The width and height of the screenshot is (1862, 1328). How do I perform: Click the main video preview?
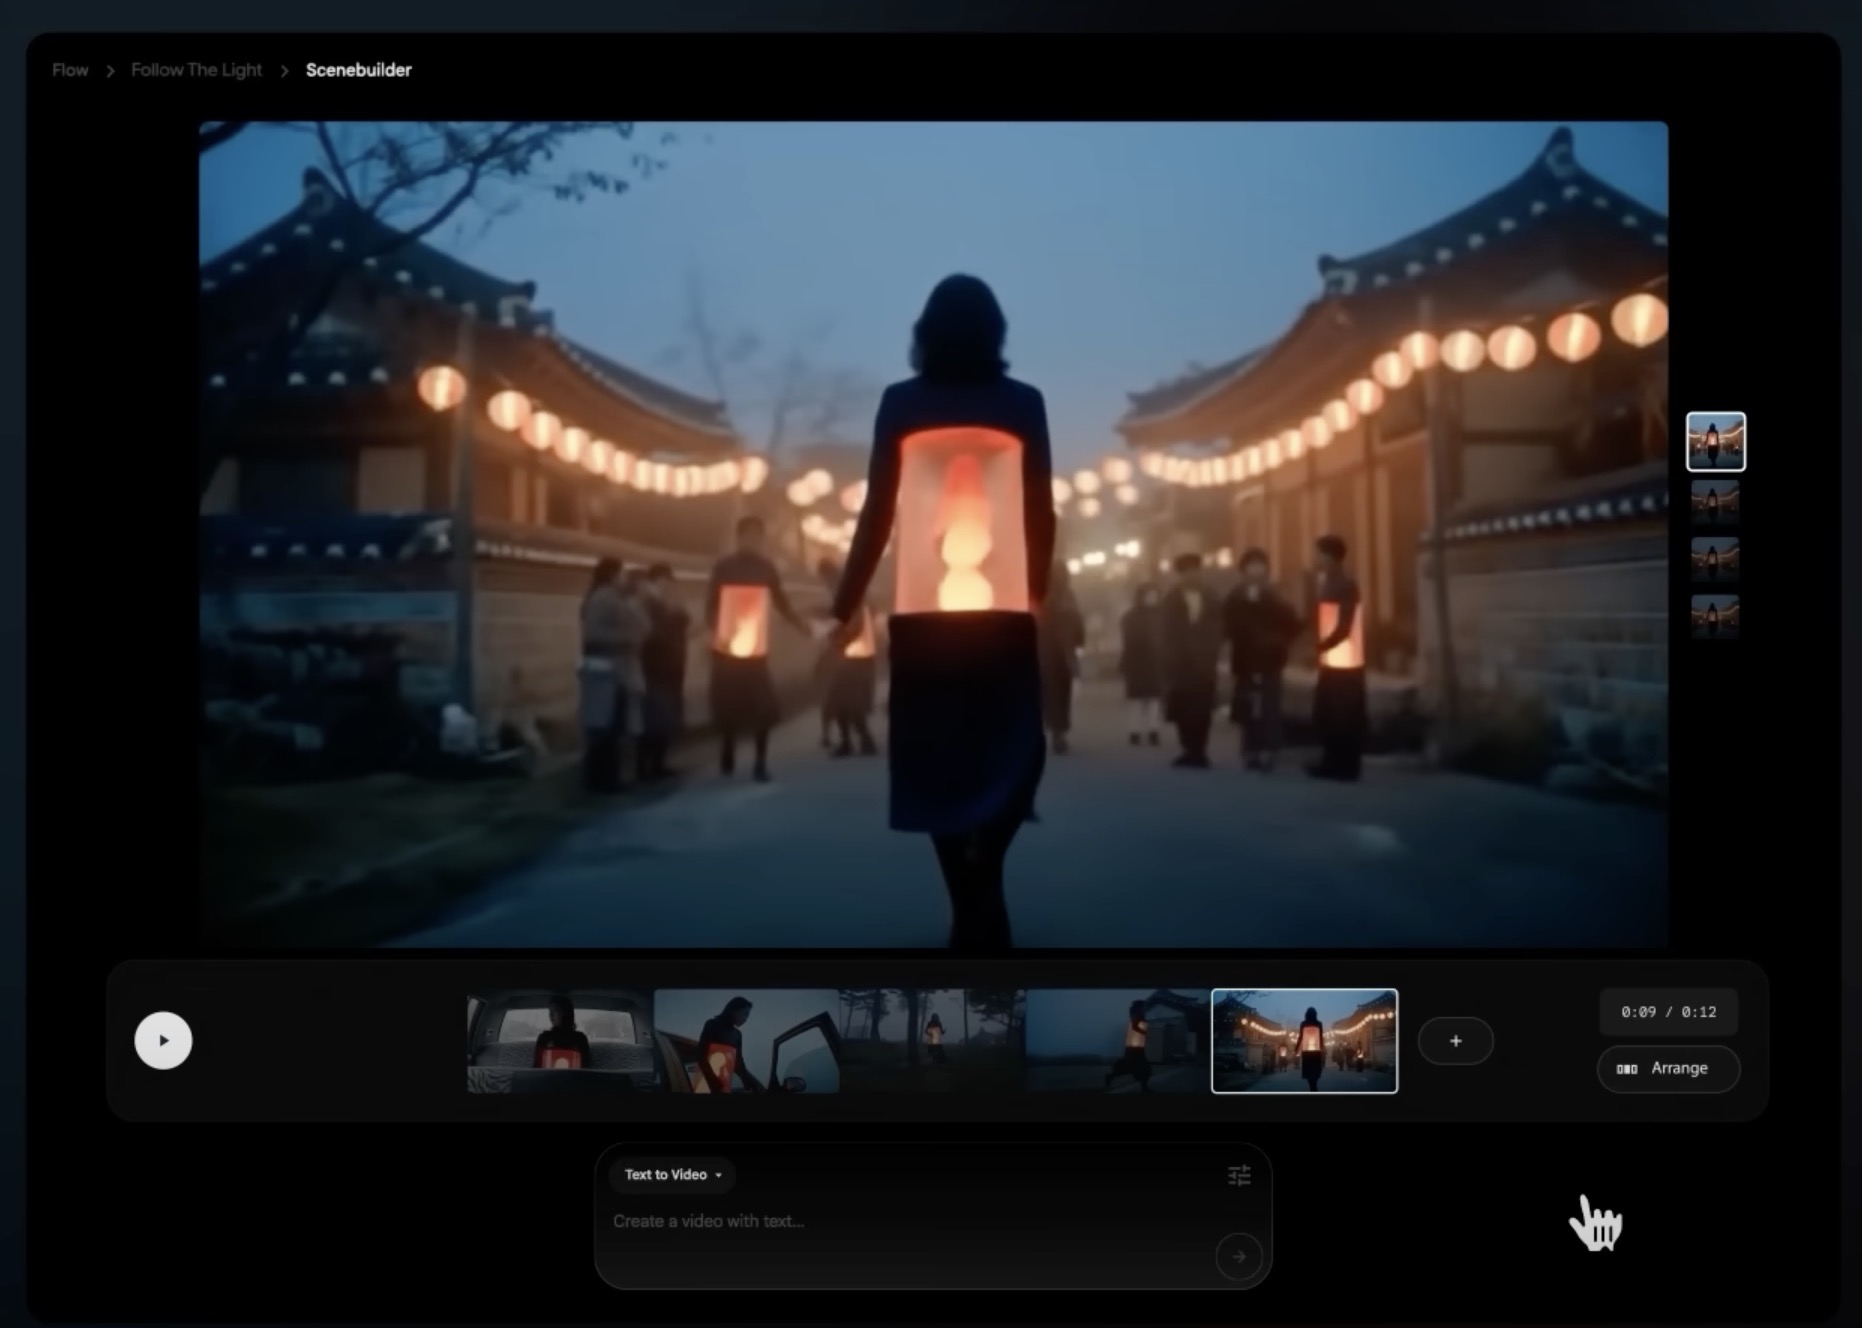933,534
